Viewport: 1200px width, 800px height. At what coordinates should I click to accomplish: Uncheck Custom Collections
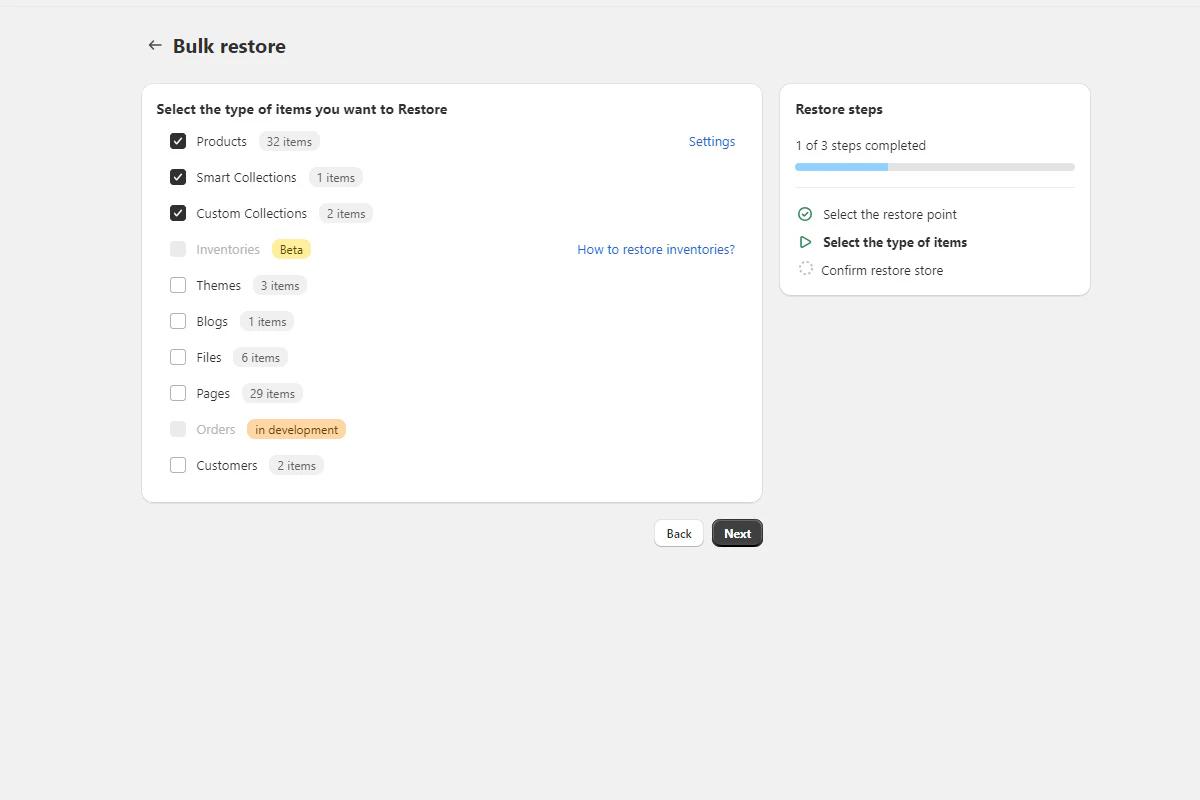(178, 213)
